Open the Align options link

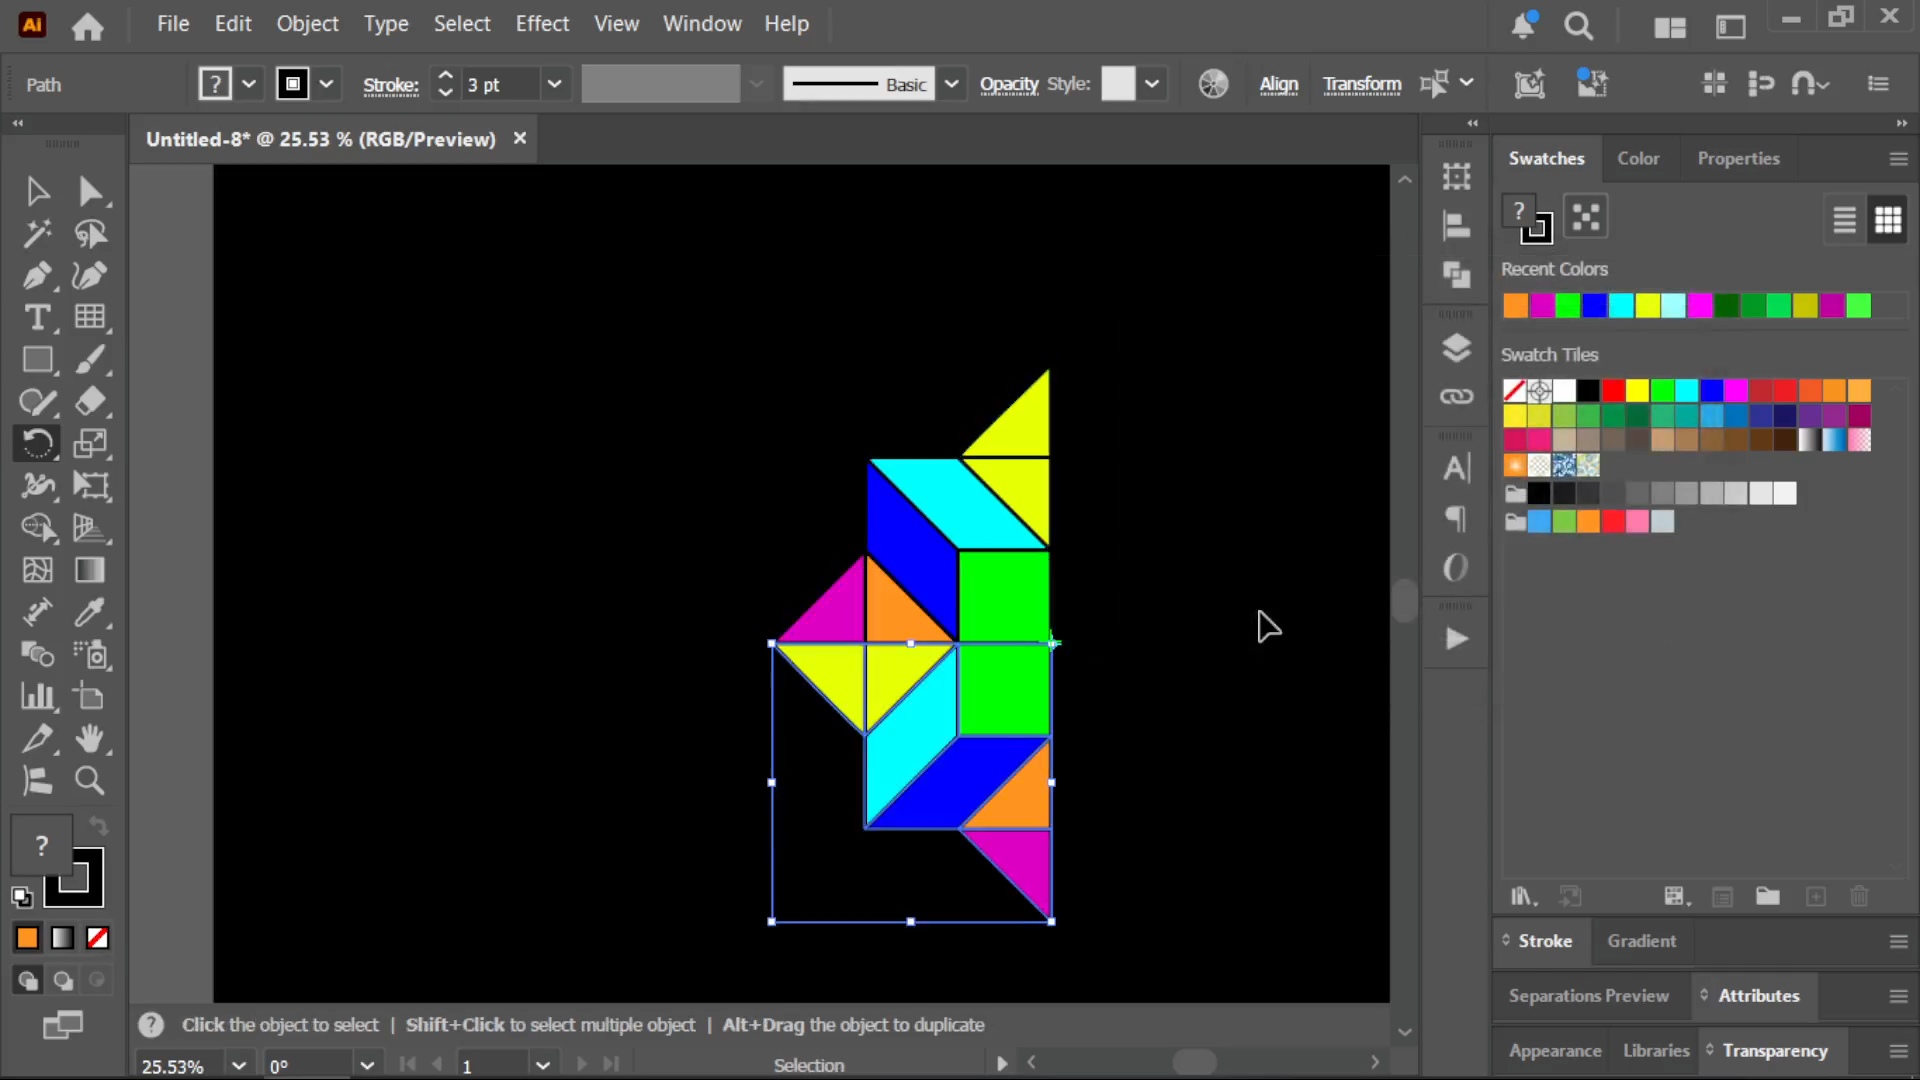1279,84
